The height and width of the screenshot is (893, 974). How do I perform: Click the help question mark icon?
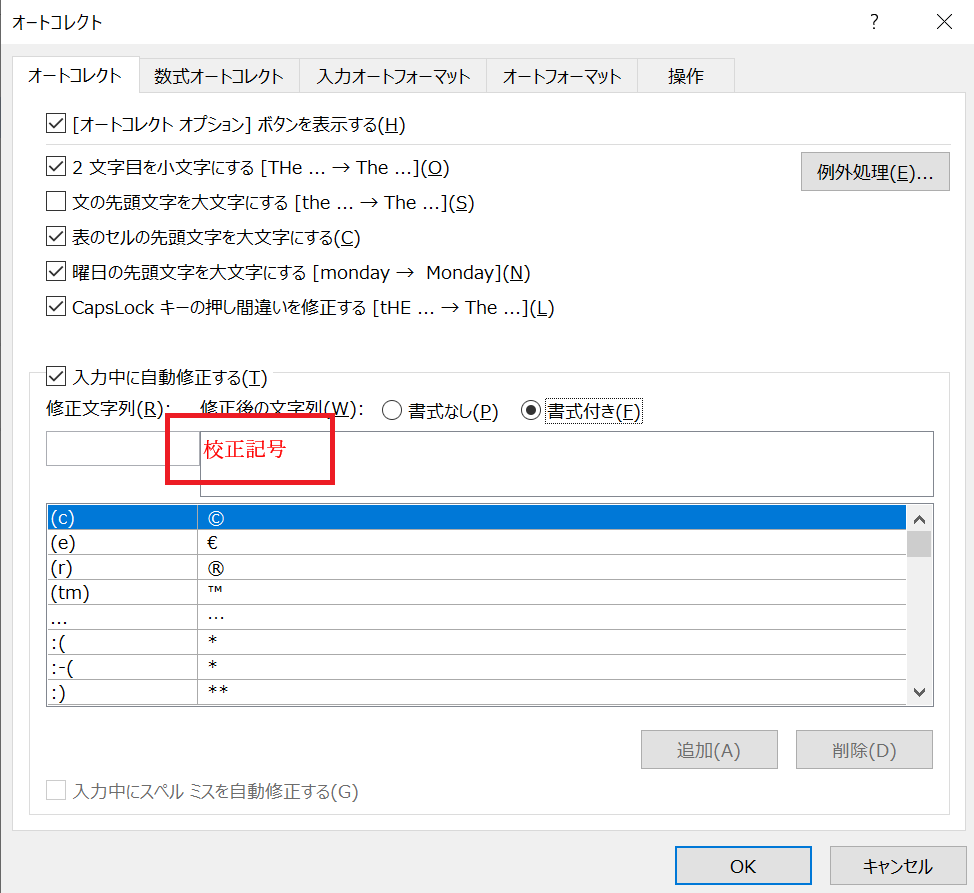874,22
